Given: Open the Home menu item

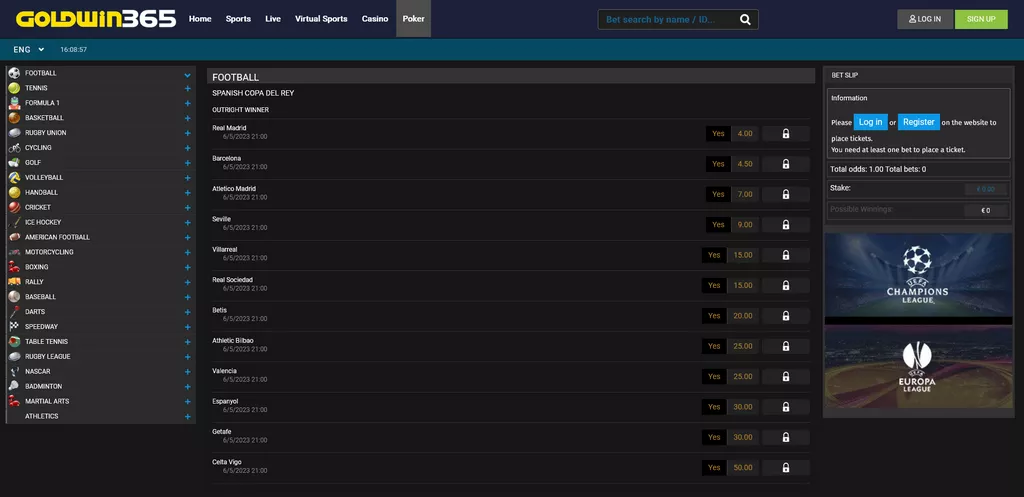Looking at the screenshot, I should (x=200, y=19).
